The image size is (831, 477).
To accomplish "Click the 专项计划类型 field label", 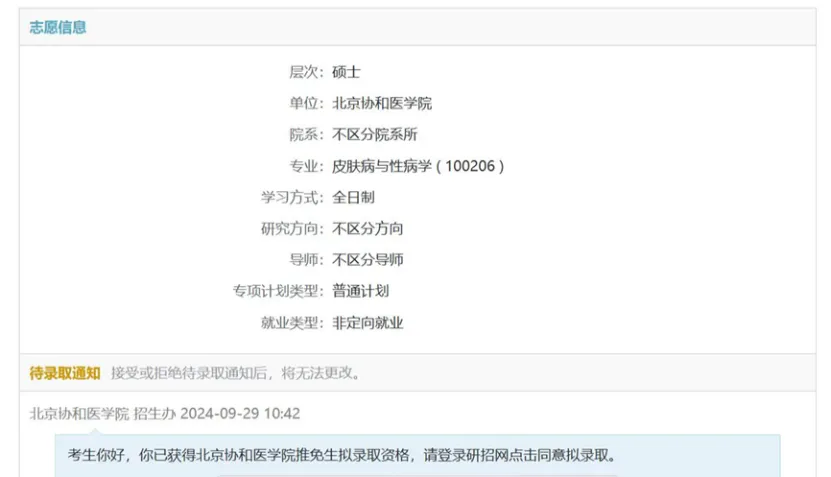I will [x=278, y=291].
